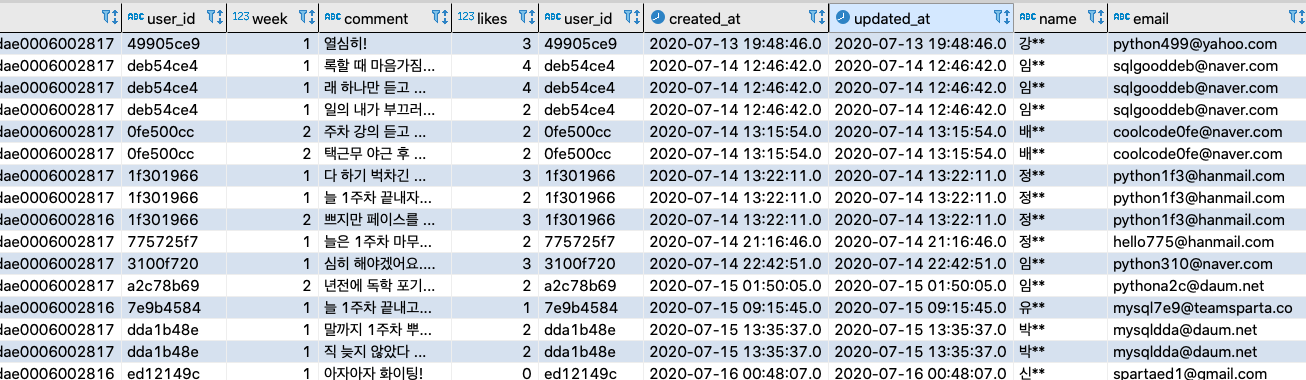
Task: Select comment cell '늘은 1주차 마무...'
Action: click(385, 241)
